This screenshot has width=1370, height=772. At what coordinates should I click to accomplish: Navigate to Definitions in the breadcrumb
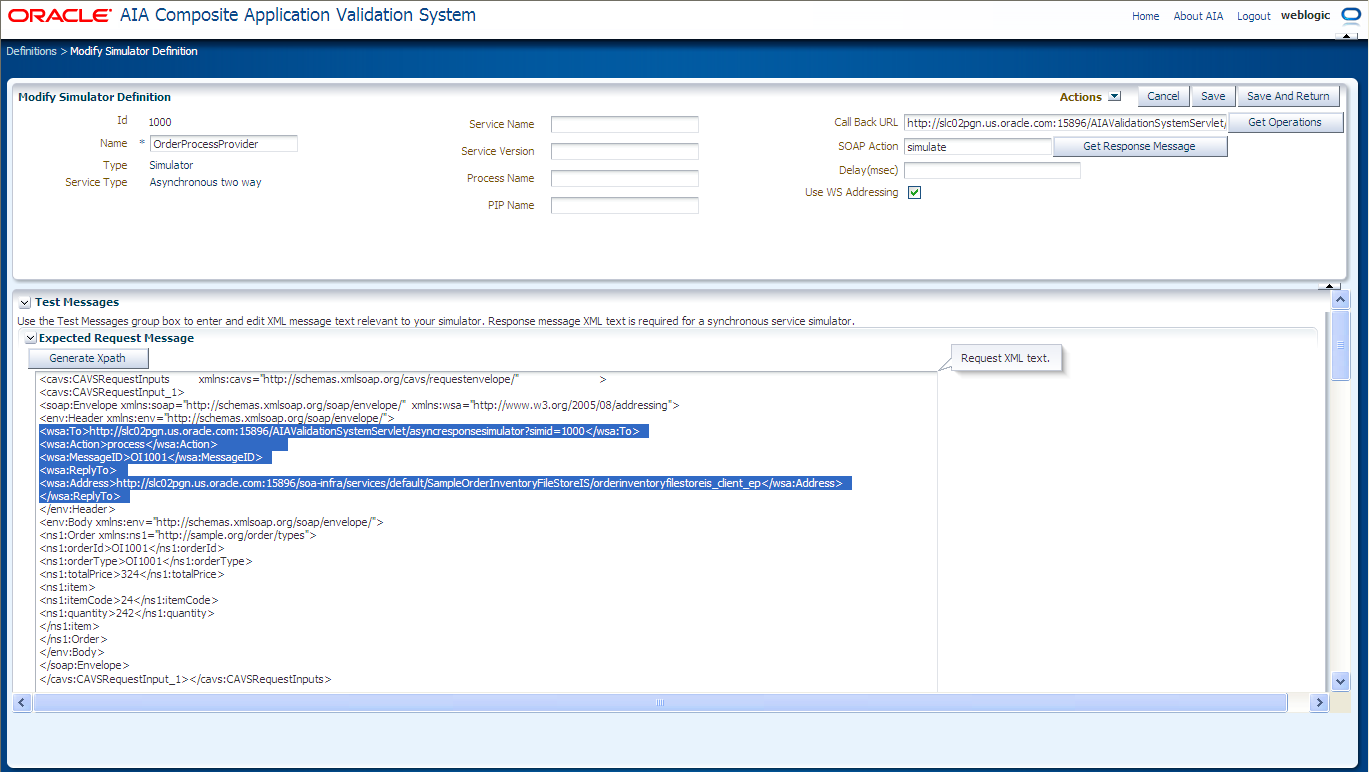[31, 51]
